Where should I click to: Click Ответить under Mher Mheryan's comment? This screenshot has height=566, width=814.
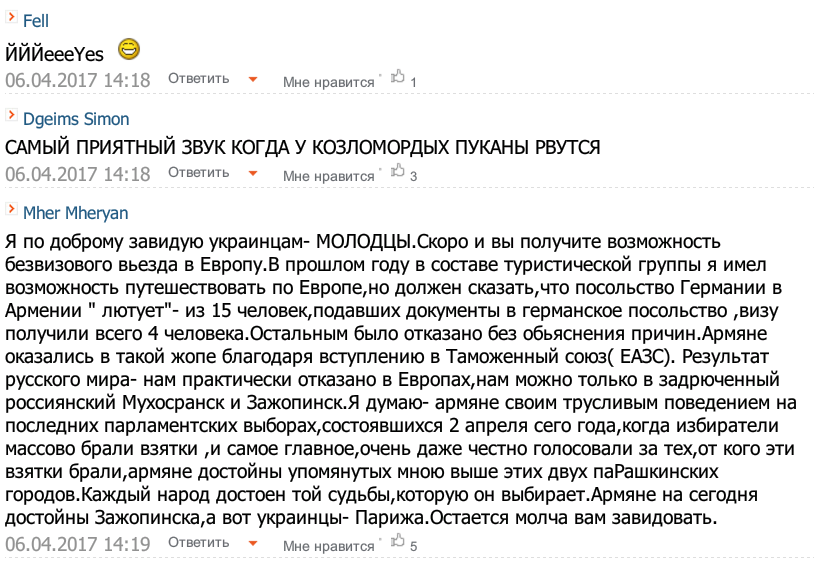(198, 543)
